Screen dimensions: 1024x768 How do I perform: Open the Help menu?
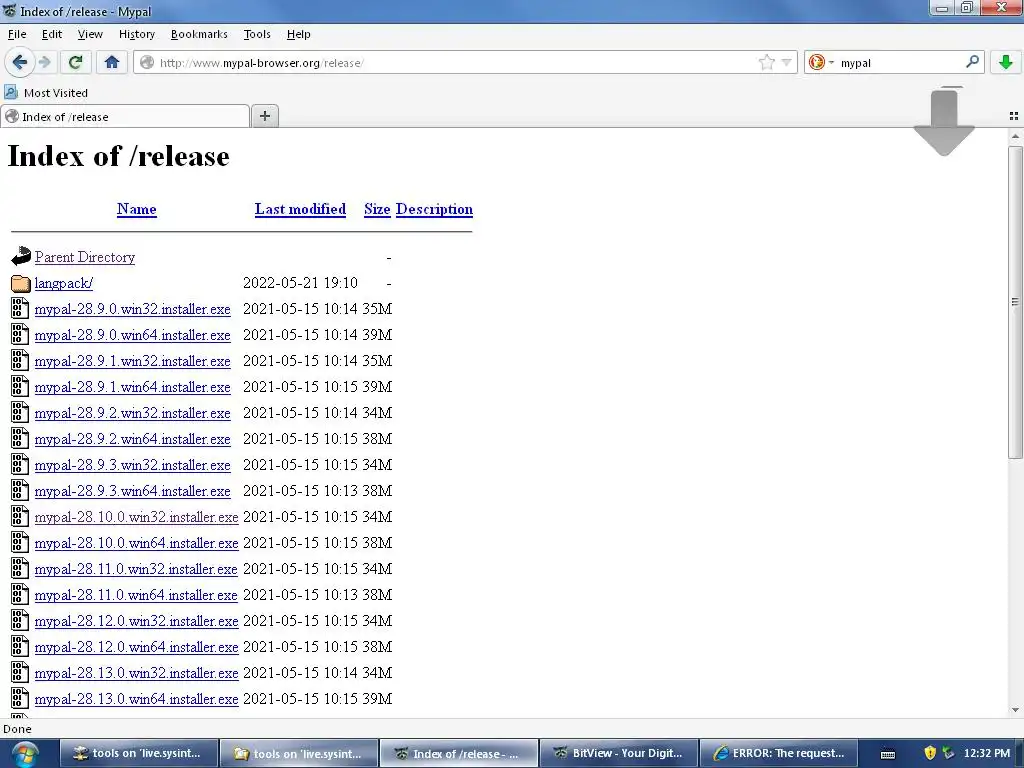coord(298,34)
